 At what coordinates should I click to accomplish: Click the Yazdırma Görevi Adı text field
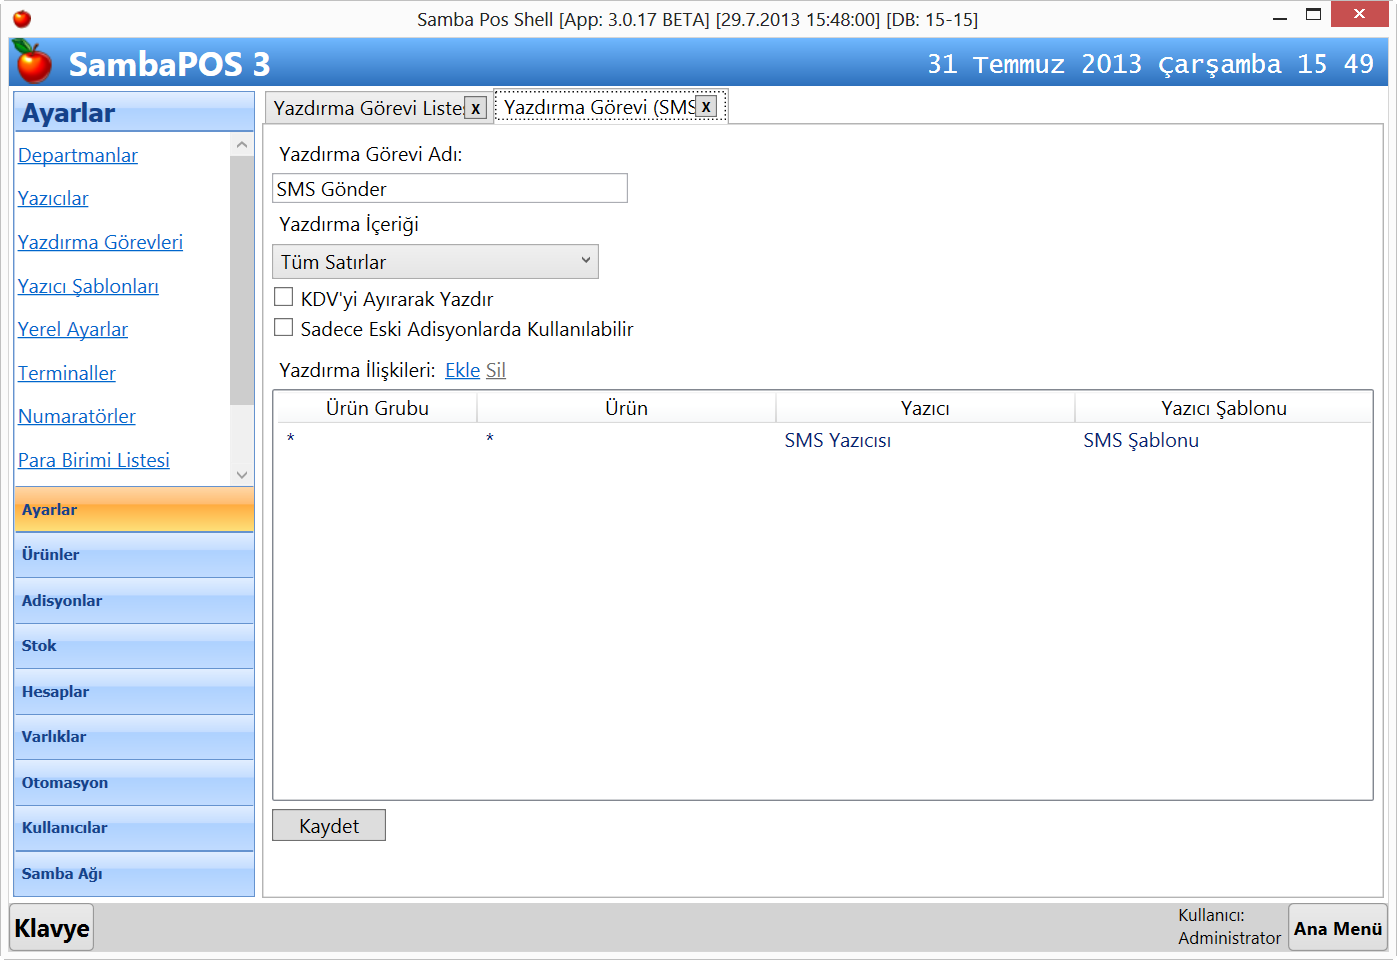(449, 189)
